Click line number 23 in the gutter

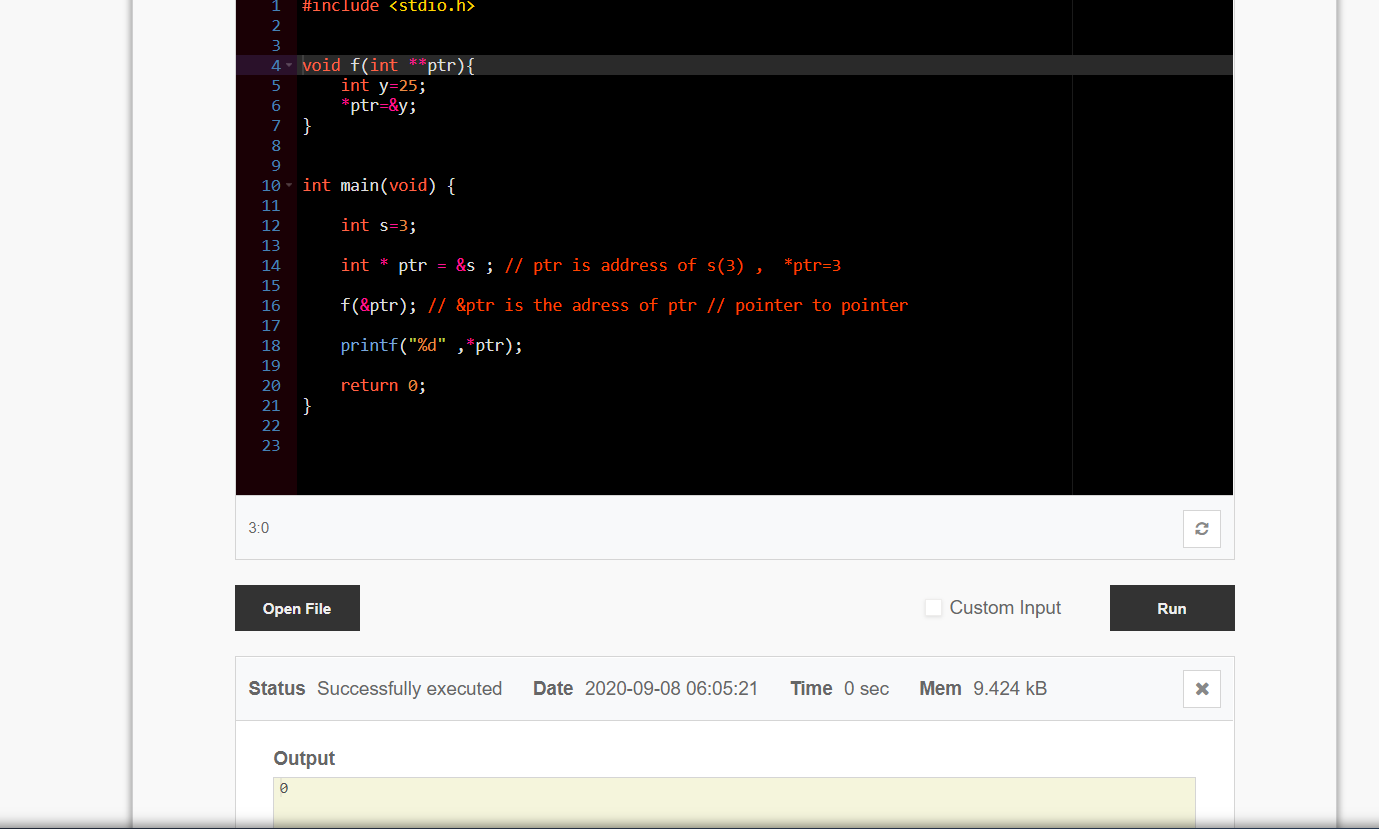[271, 445]
